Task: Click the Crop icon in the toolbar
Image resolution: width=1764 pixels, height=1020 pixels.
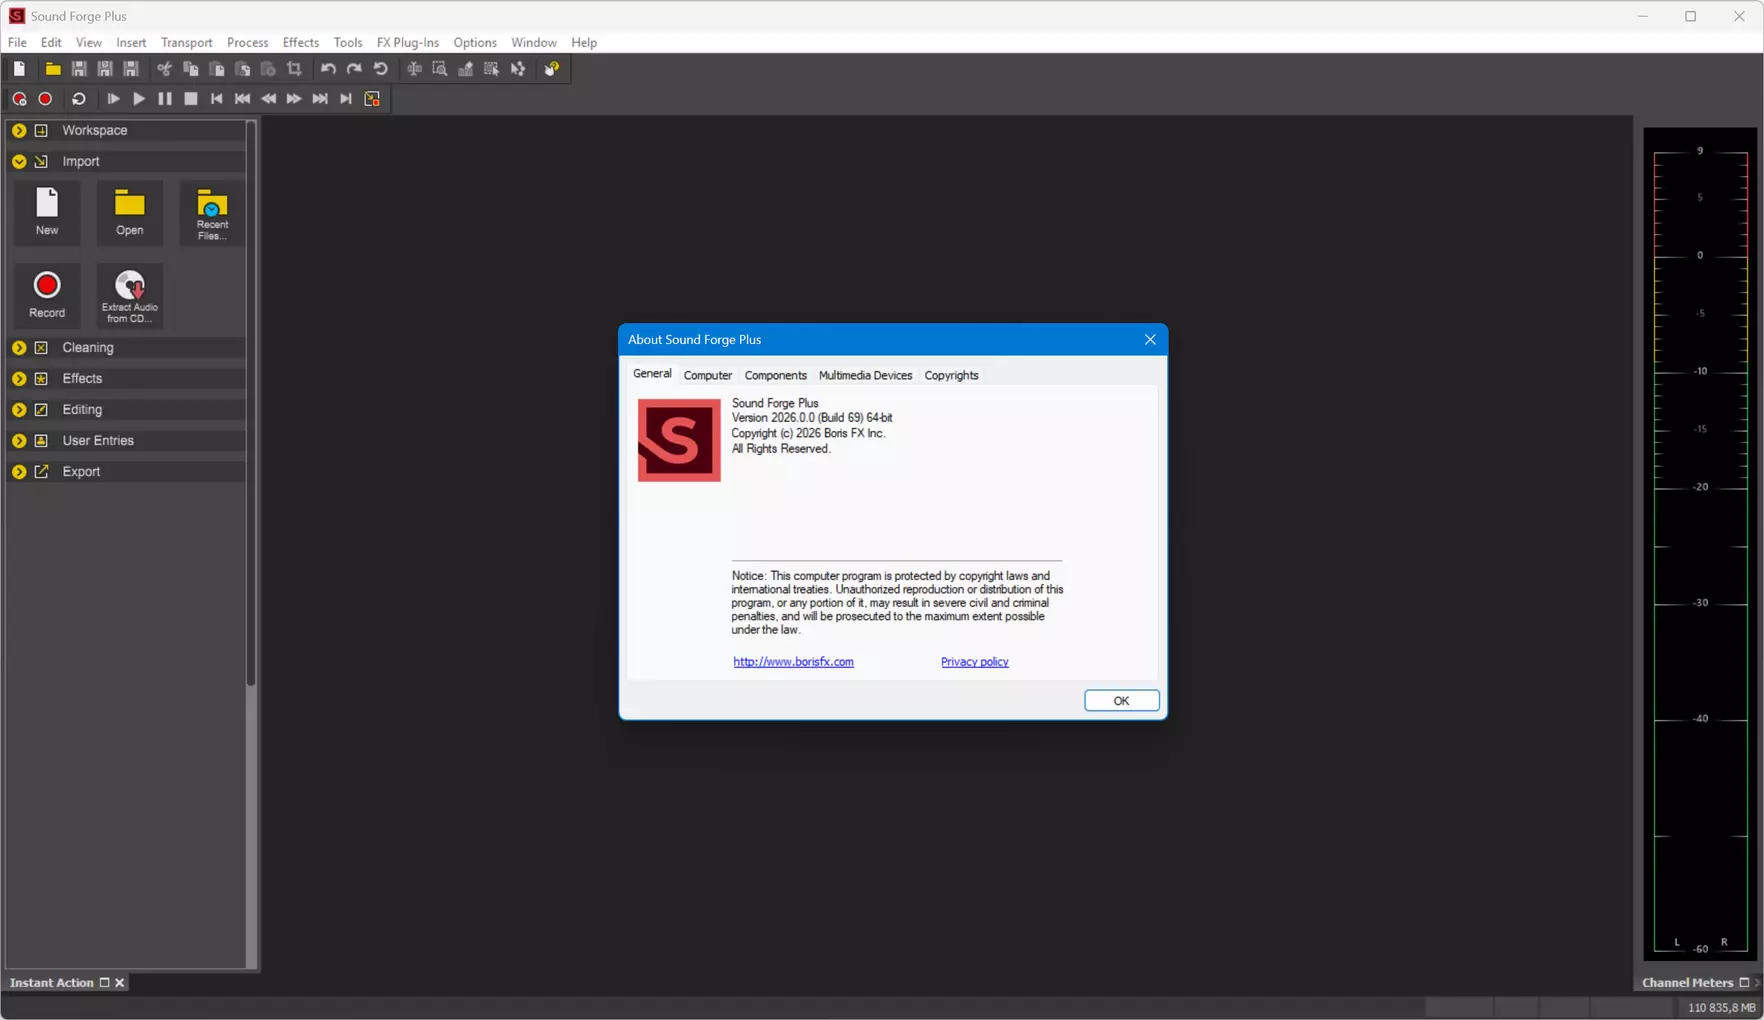Action: (294, 69)
